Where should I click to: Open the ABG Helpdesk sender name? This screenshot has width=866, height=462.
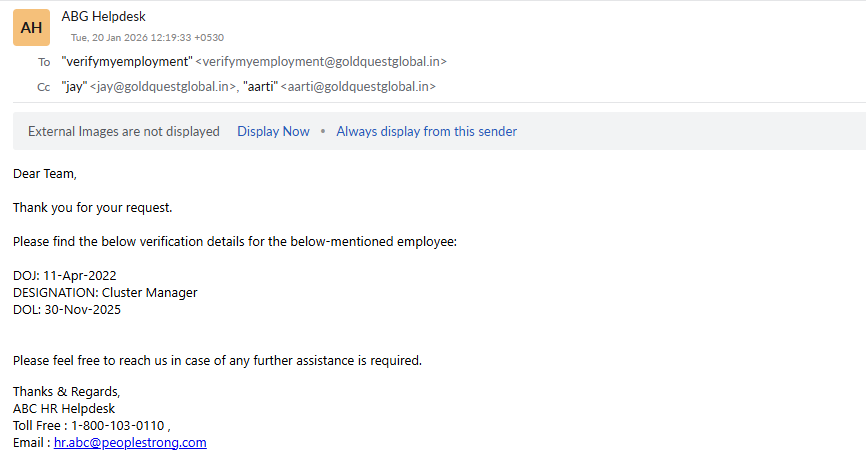pyautogui.click(x=102, y=16)
